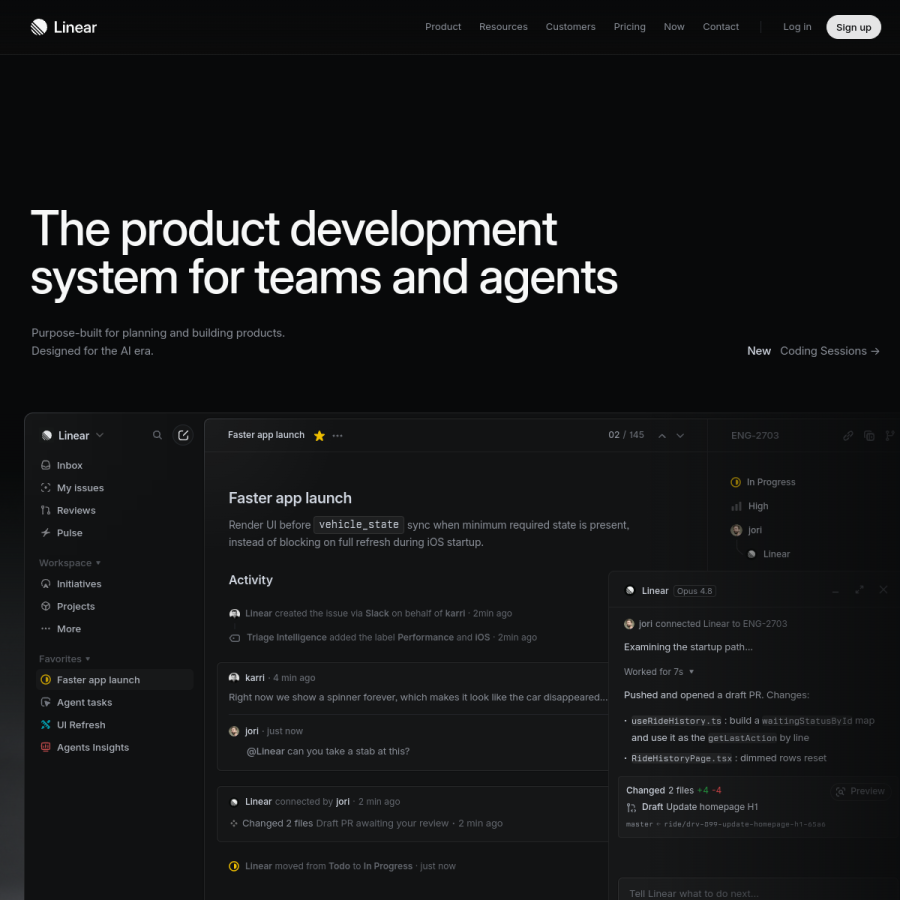
Task: Click the Sign up button
Action: [853, 27]
